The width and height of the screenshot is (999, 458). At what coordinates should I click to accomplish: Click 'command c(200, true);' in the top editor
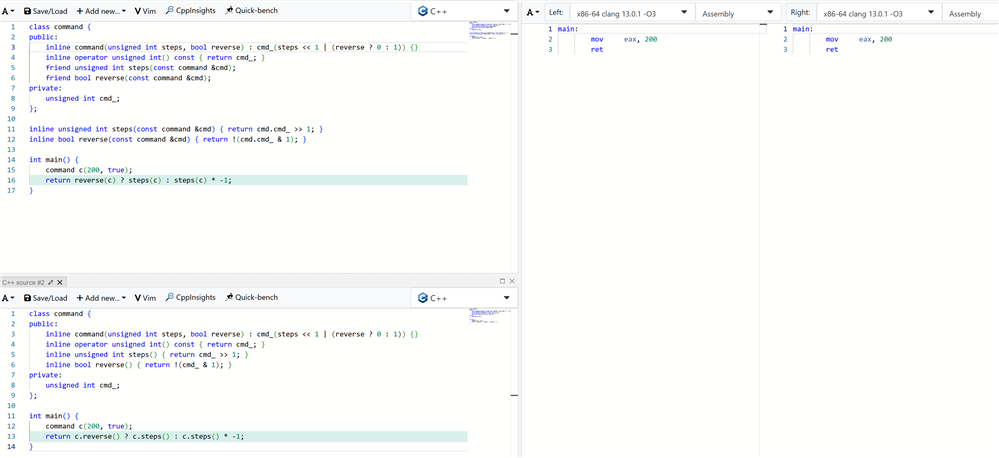pyautogui.click(x=89, y=170)
